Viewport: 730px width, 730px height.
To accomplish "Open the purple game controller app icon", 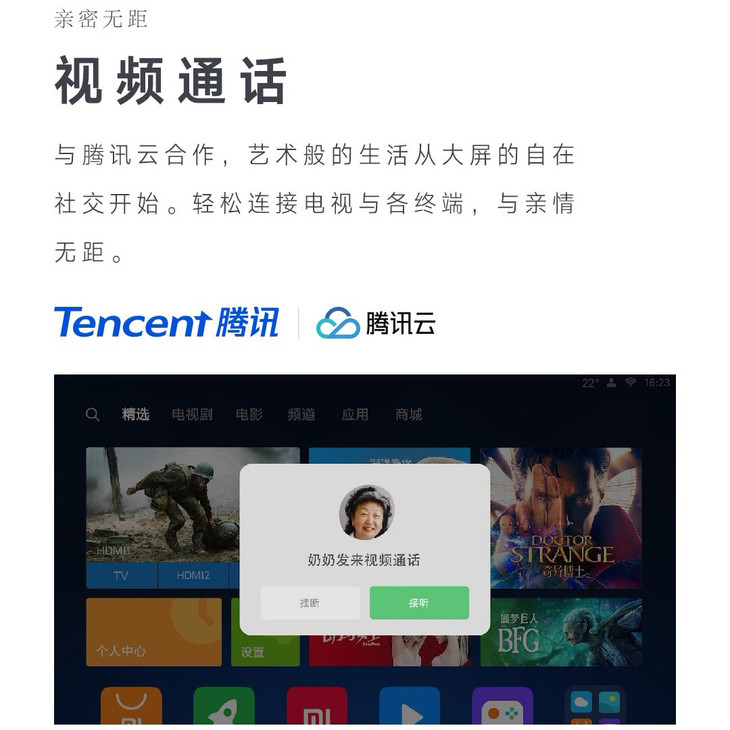I will coord(502,706).
